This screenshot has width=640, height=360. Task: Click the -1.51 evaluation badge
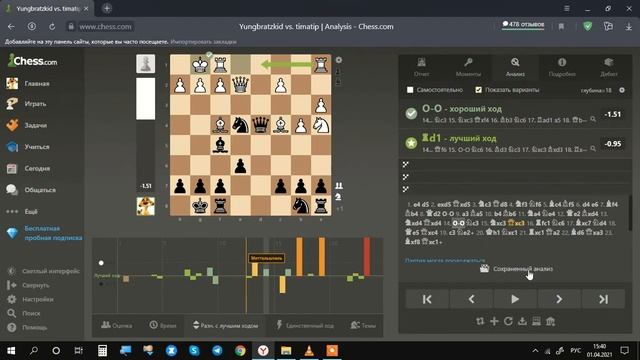[613, 114]
